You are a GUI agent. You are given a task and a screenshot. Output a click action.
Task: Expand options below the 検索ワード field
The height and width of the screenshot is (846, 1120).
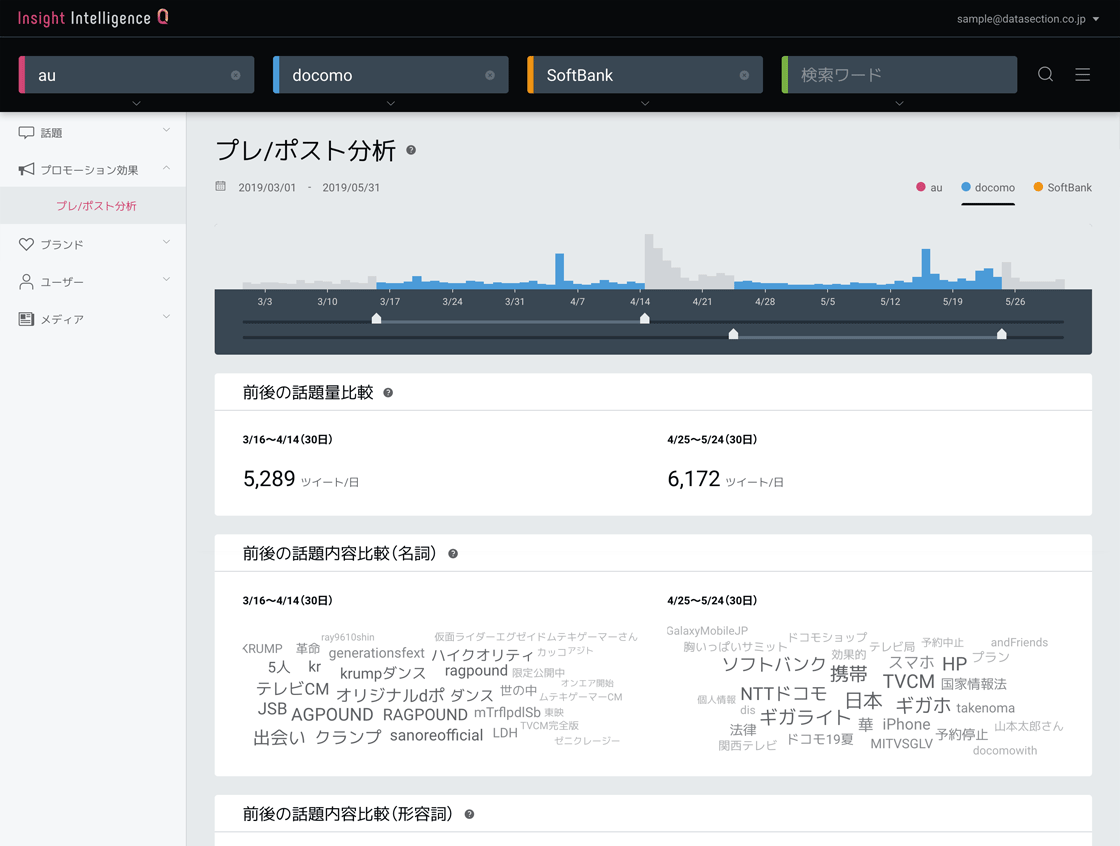[899, 104]
